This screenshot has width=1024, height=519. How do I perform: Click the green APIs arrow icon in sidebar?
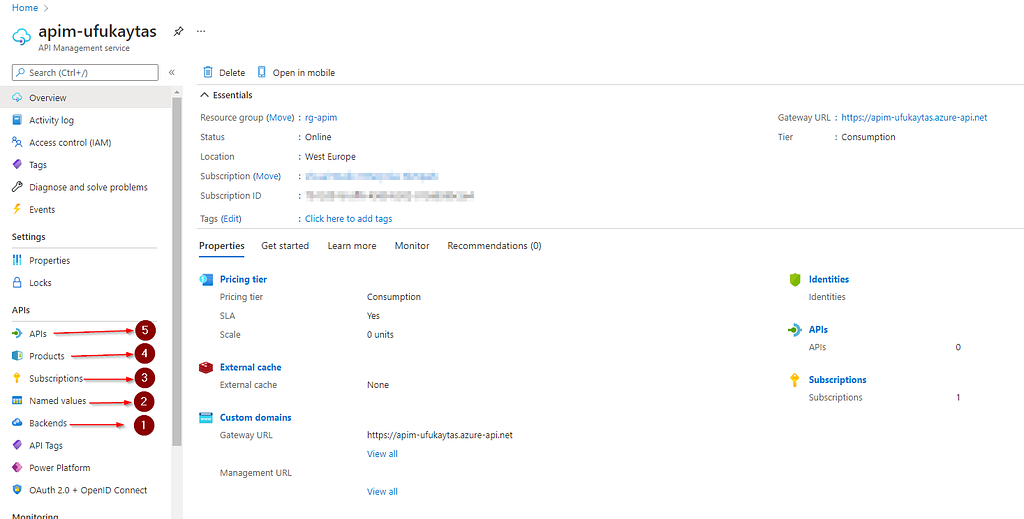pos(18,334)
